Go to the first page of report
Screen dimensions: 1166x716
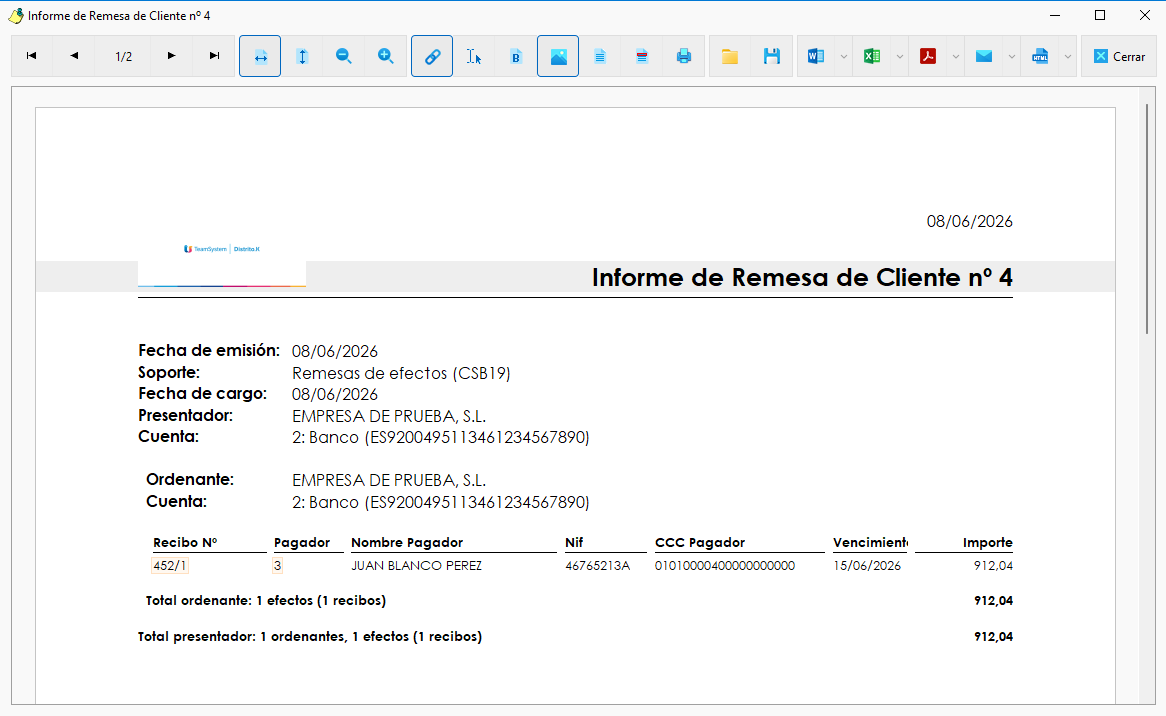point(32,56)
